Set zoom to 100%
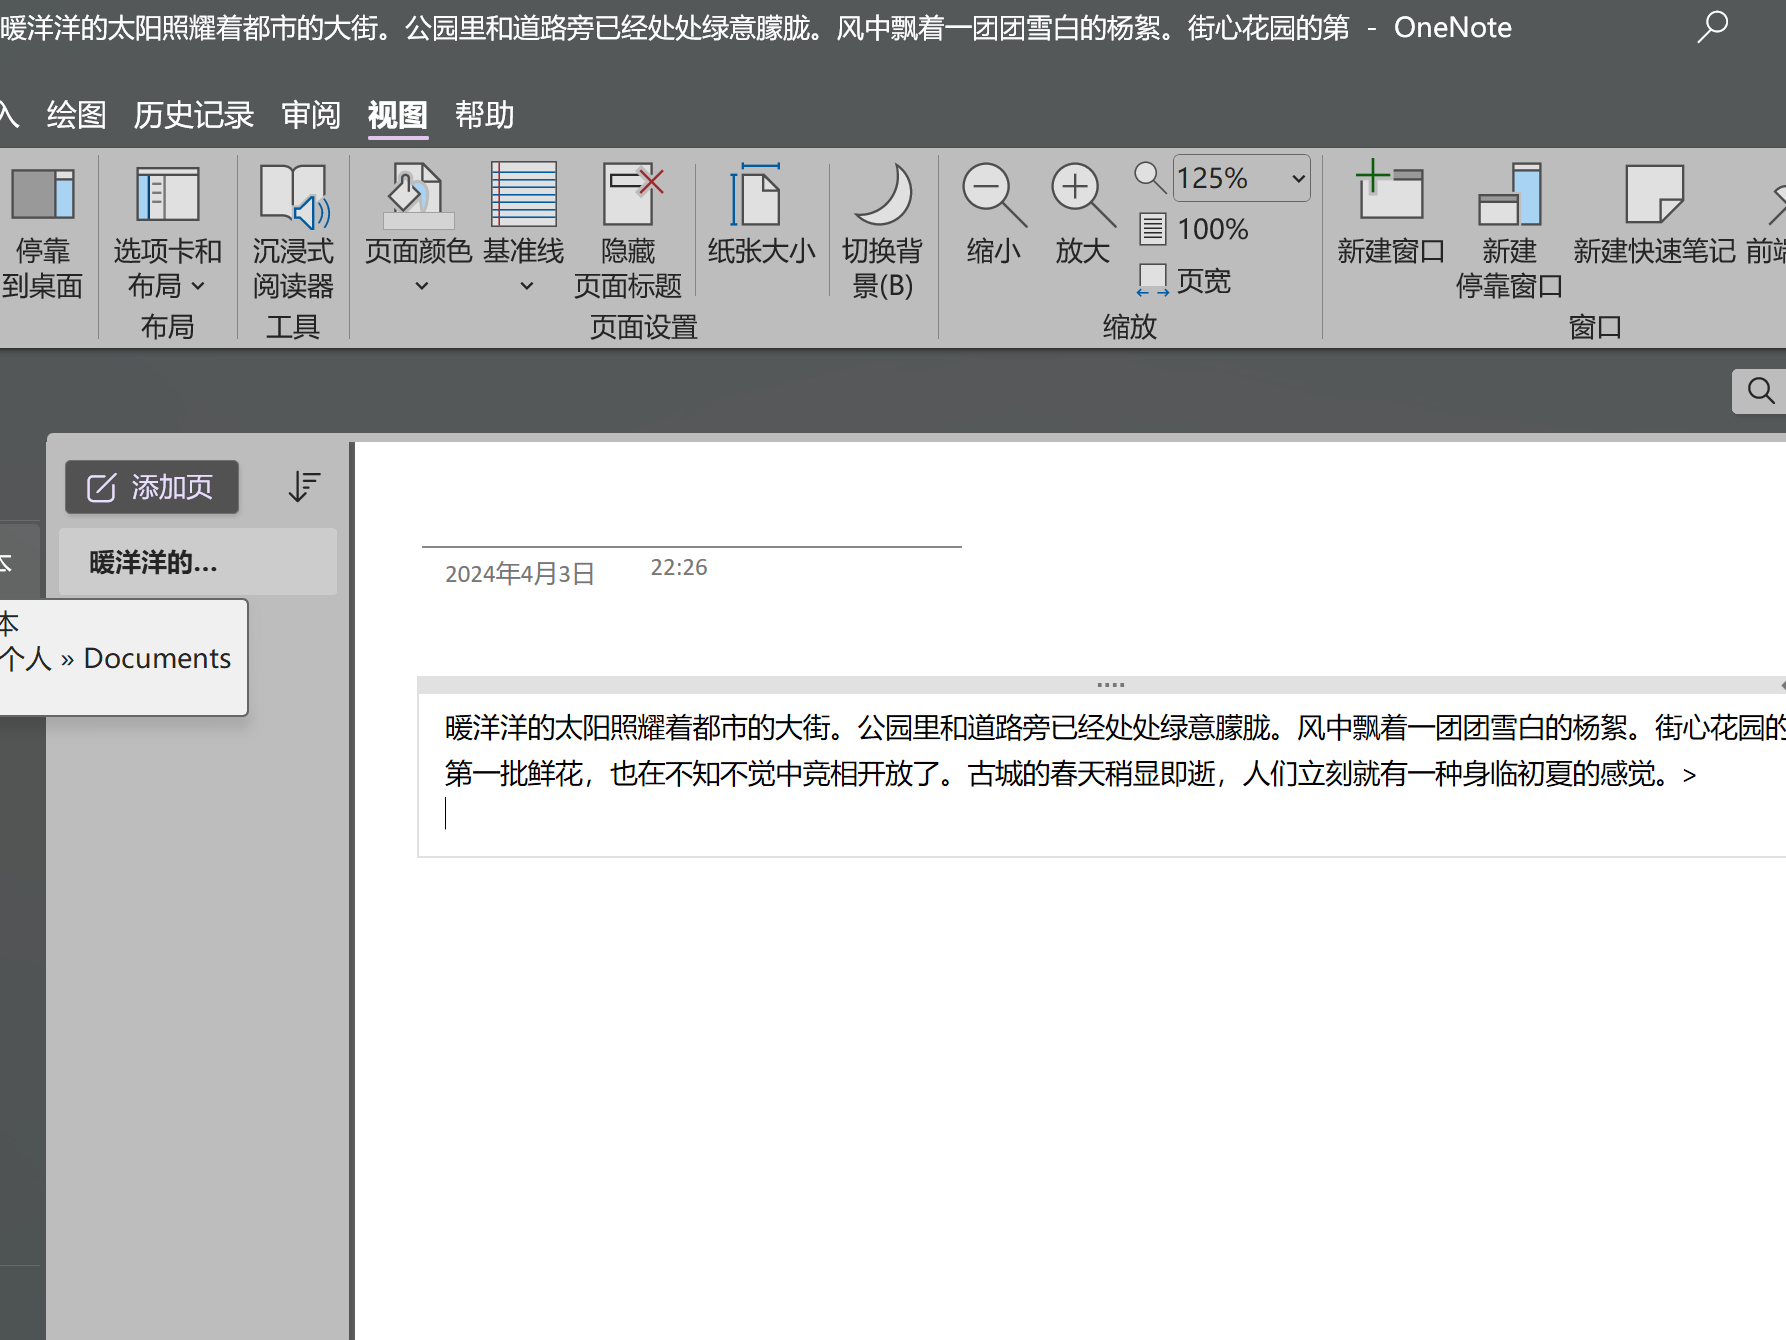This screenshot has width=1786, height=1340. click(x=1194, y=229)
